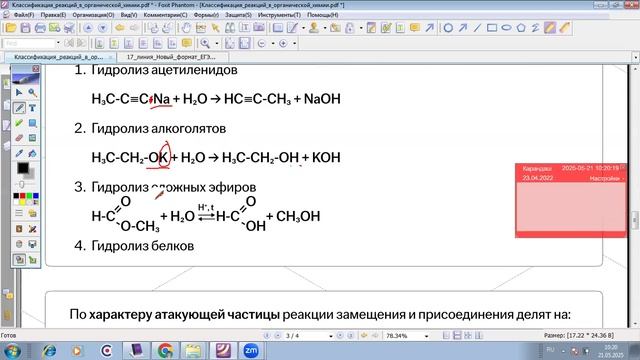640x360 pixels.
Task: Click zoom out minus button in toolbar
Action: (x=262, y=43)
